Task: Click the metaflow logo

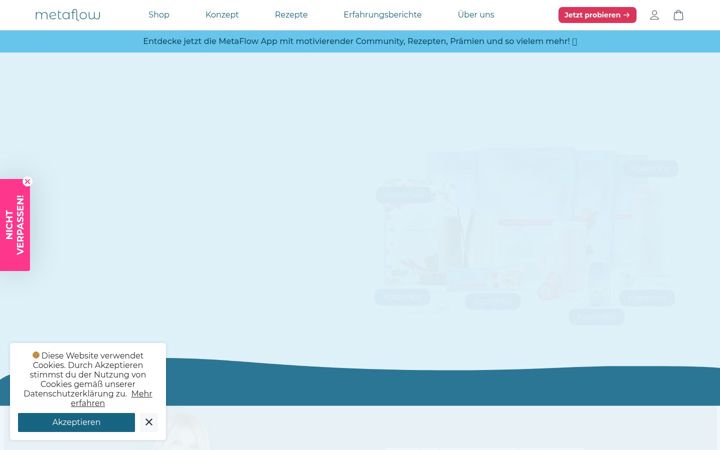Action: pyautogui.click(x=68, y=15)
